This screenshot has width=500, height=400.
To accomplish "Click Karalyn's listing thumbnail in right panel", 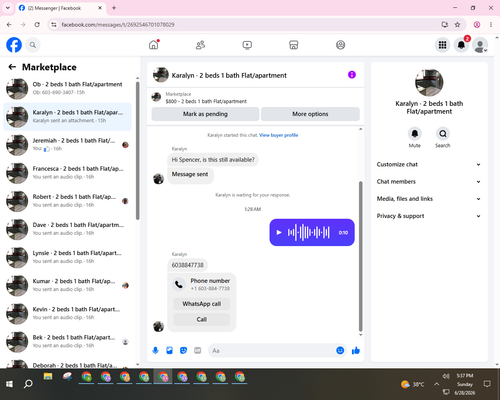I will pos(429,83).
